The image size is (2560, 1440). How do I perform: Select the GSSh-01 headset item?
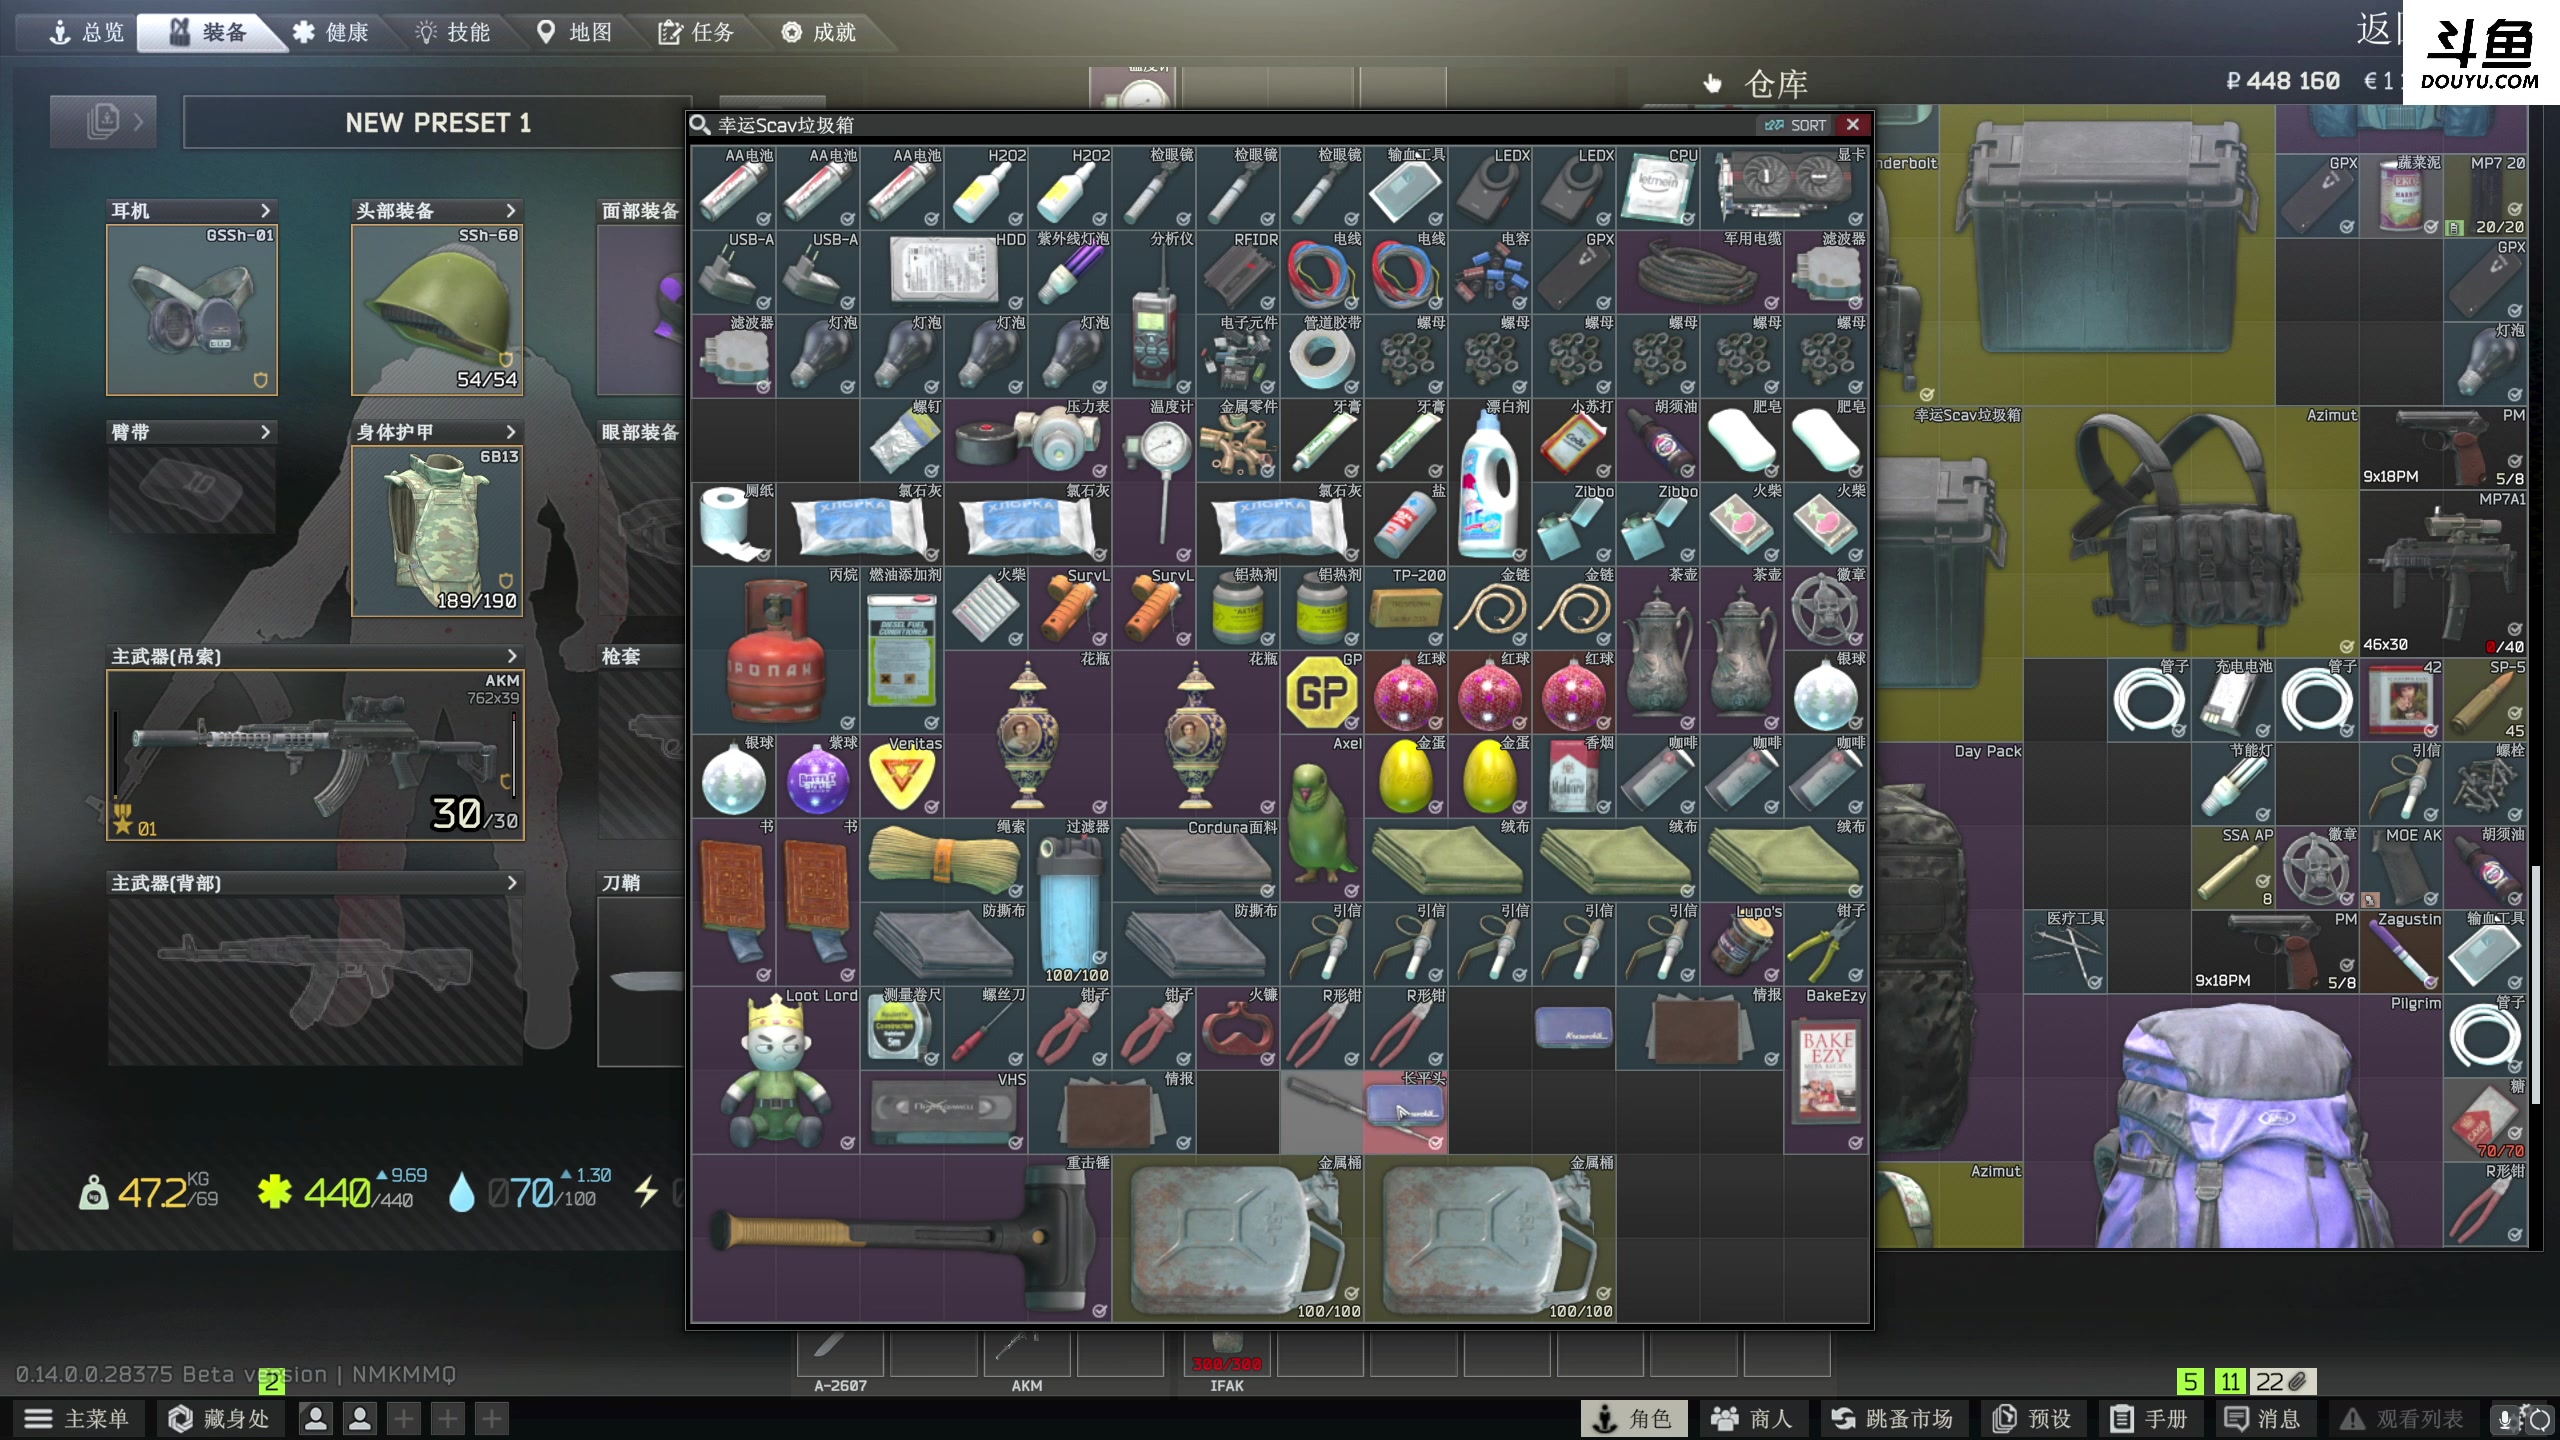click(x=192, y=310)
